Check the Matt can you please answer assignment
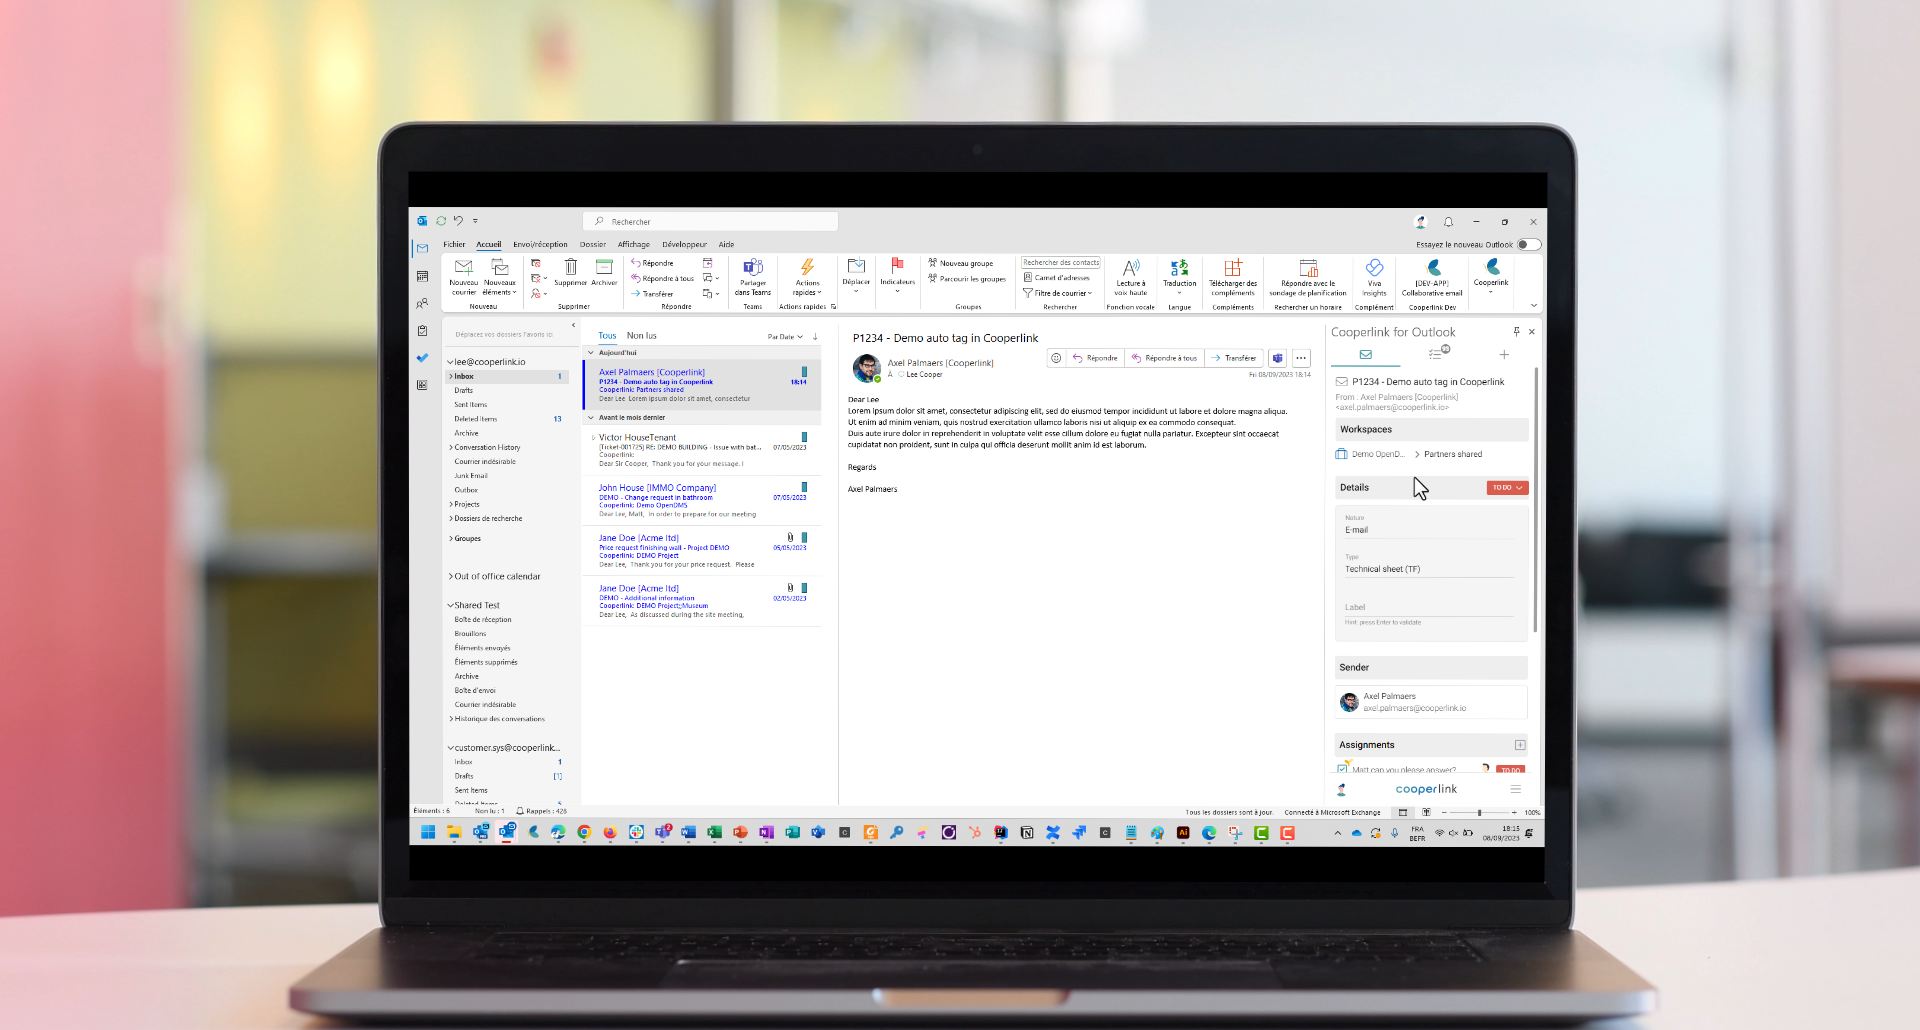The width and height of the screenshot is (1920, 1030). [1343, 767]
